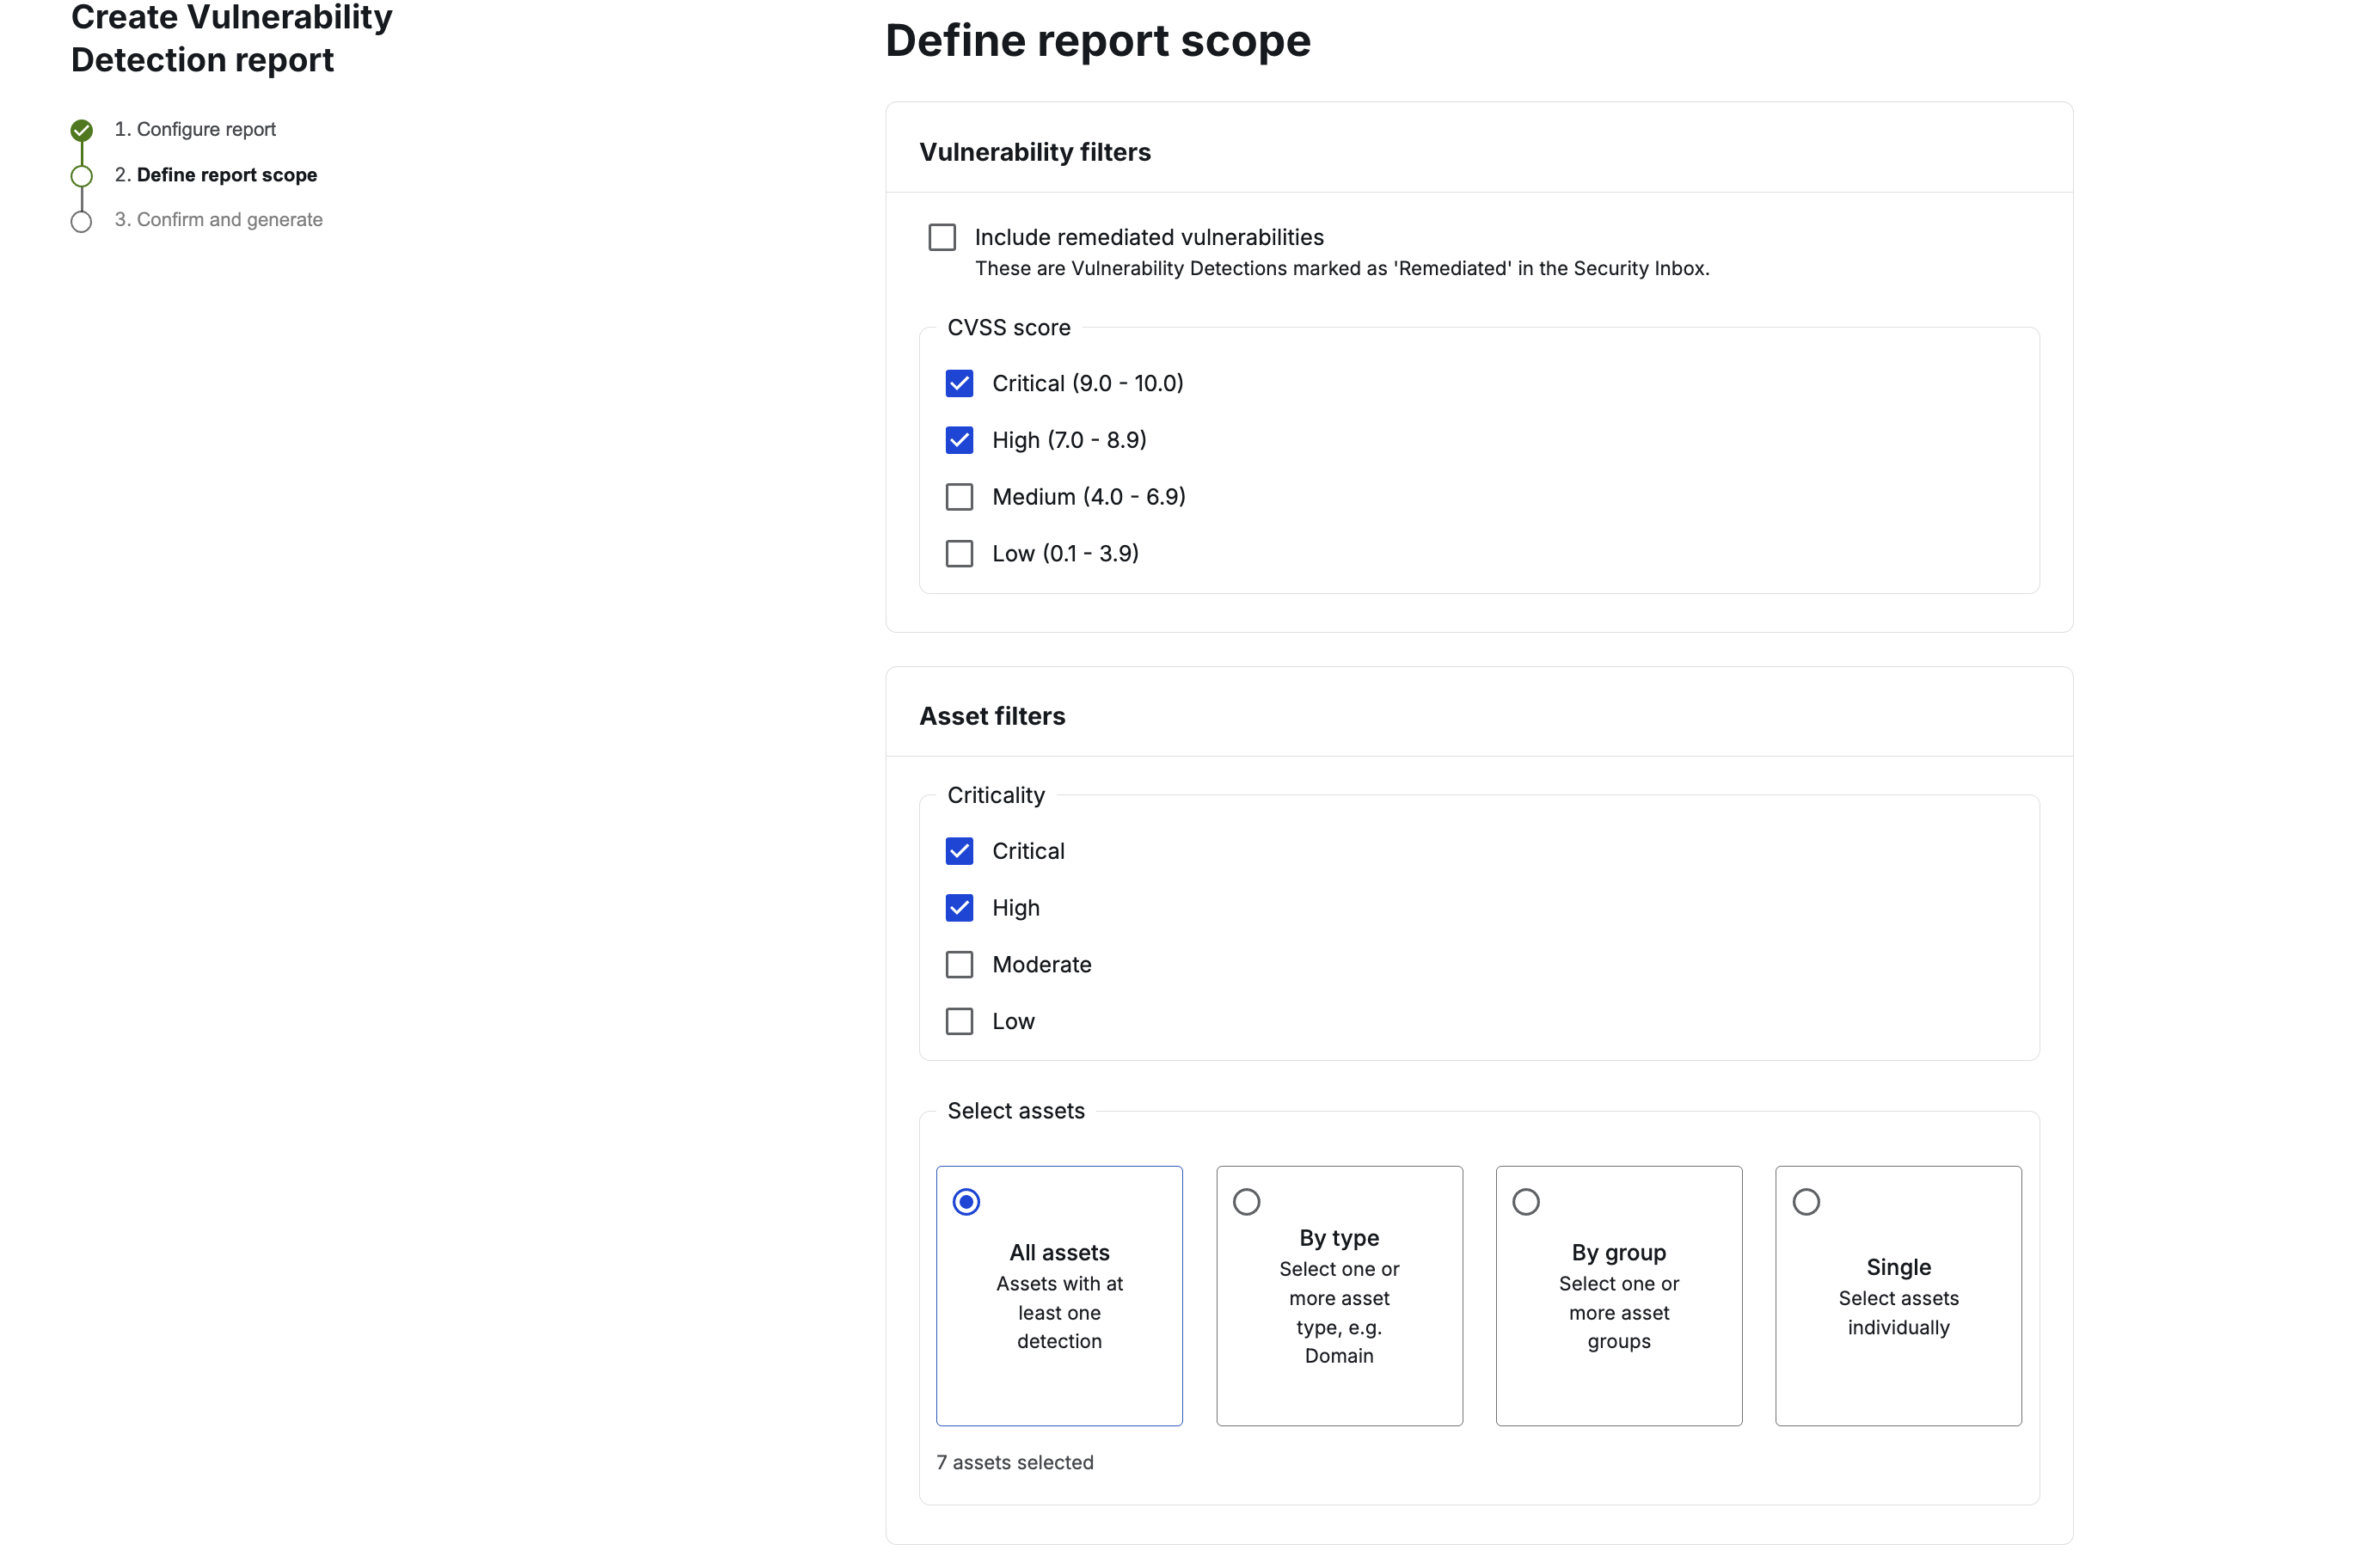Click the Vulnerability filters heading
The width and height of the screenshot is (2380, 1563).
[1035, 152]
